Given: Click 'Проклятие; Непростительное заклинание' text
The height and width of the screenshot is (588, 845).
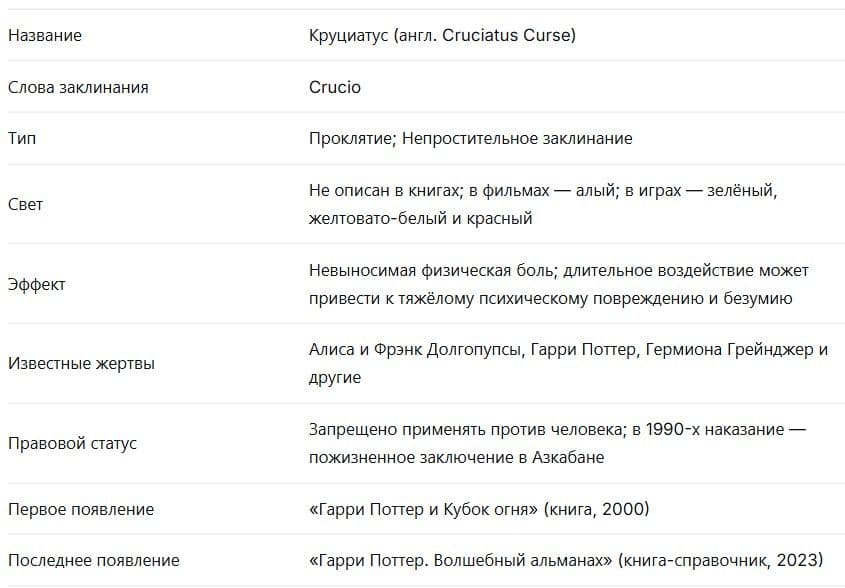Looking at the screenshot, I should pos(470,139).
